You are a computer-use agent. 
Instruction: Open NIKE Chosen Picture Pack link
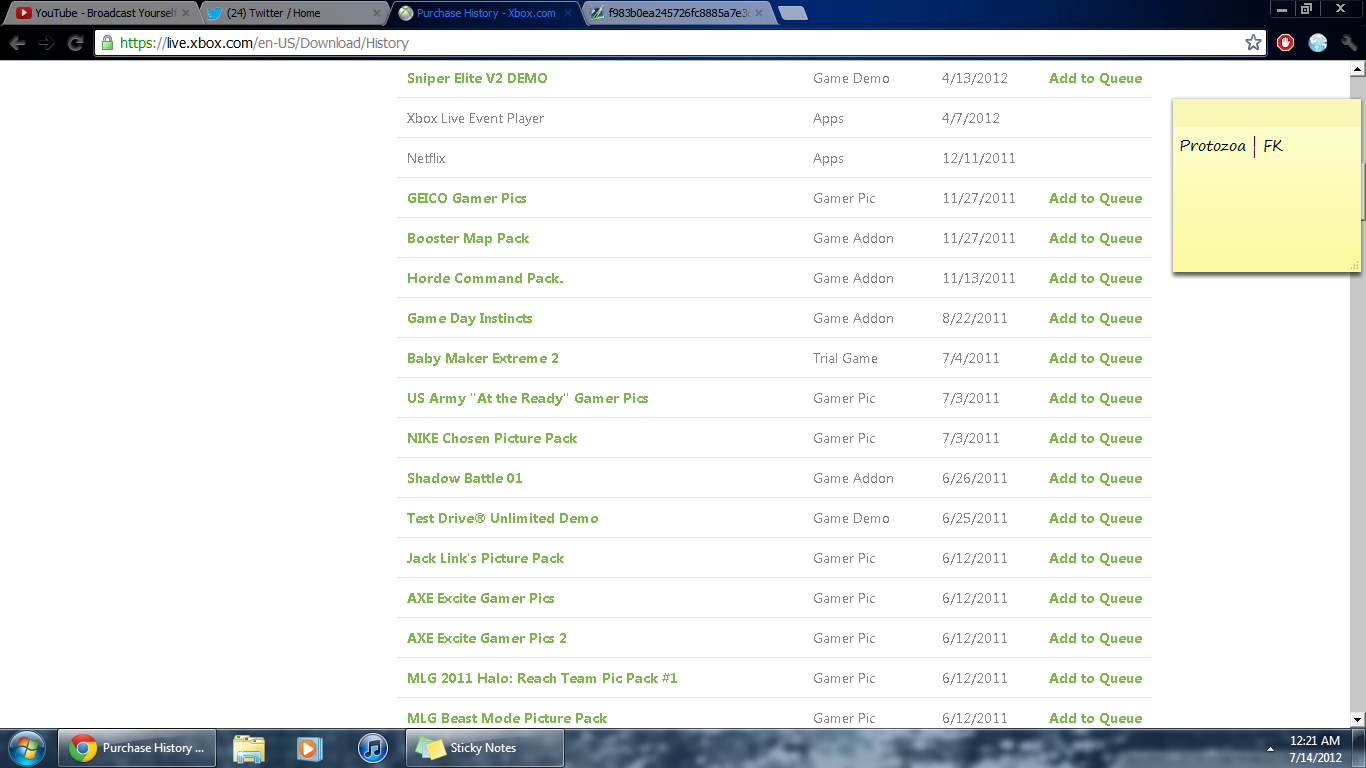[492, 438]
